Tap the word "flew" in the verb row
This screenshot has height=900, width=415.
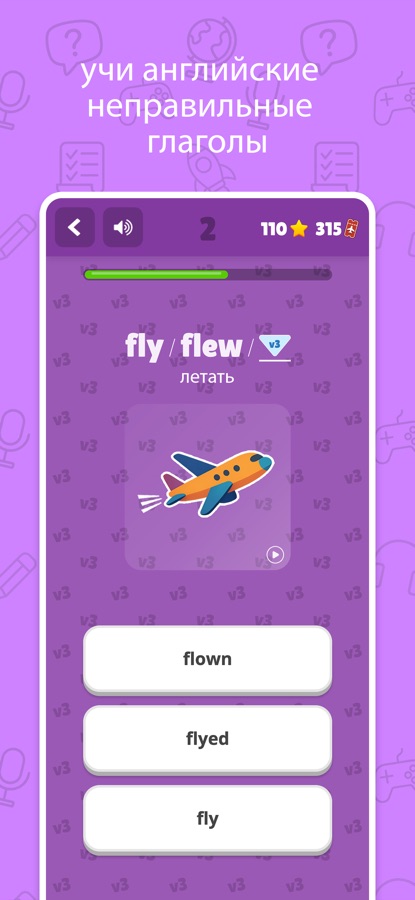coord(212,347)
